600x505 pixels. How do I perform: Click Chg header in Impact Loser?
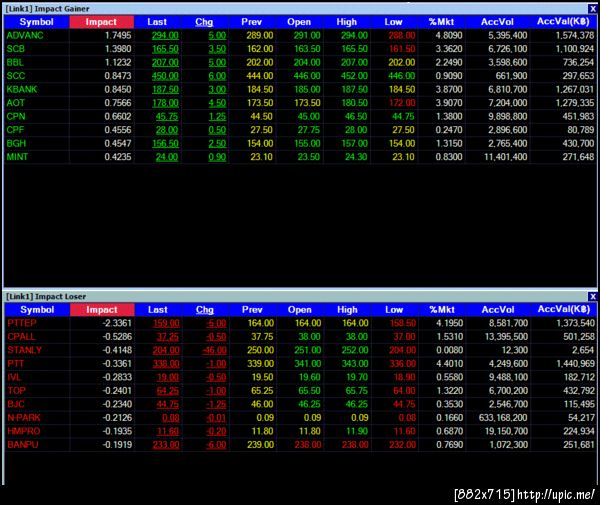point(205,310)
